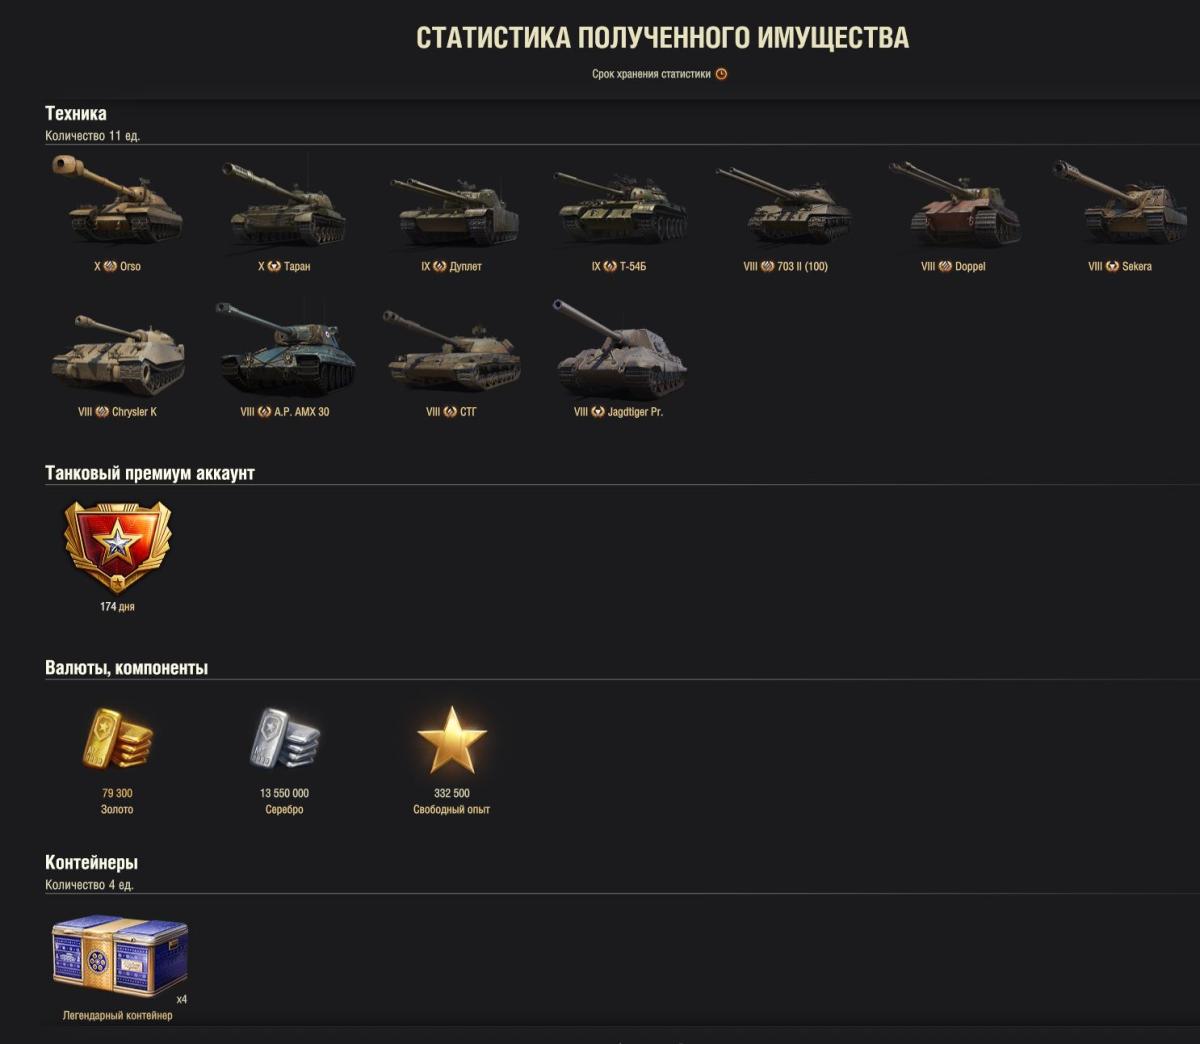Screen dimensions: 1200x1044
Task: Open the СТГ tank entry
Action: [452, 350]
